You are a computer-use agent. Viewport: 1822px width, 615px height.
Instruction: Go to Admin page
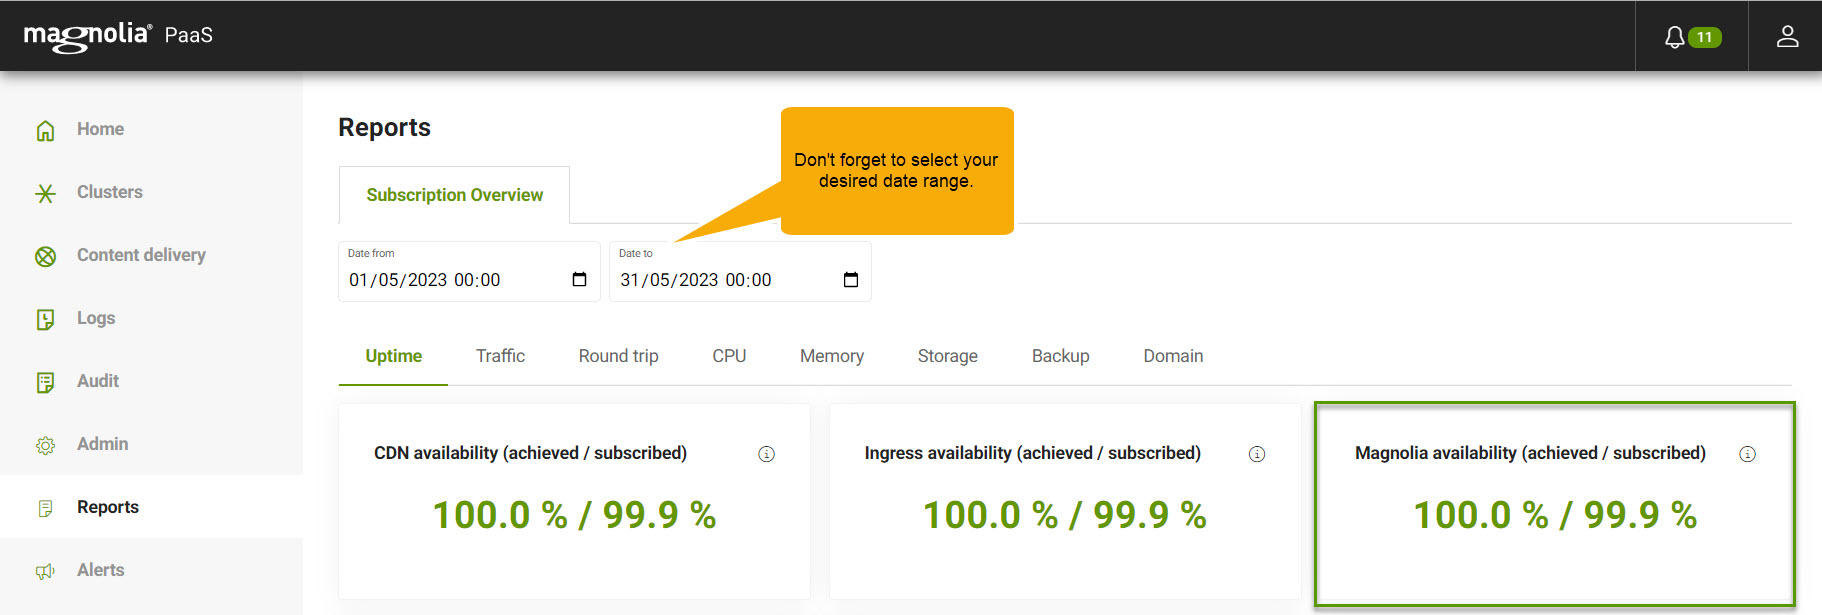pyautogui.click(x=102, y=444)
